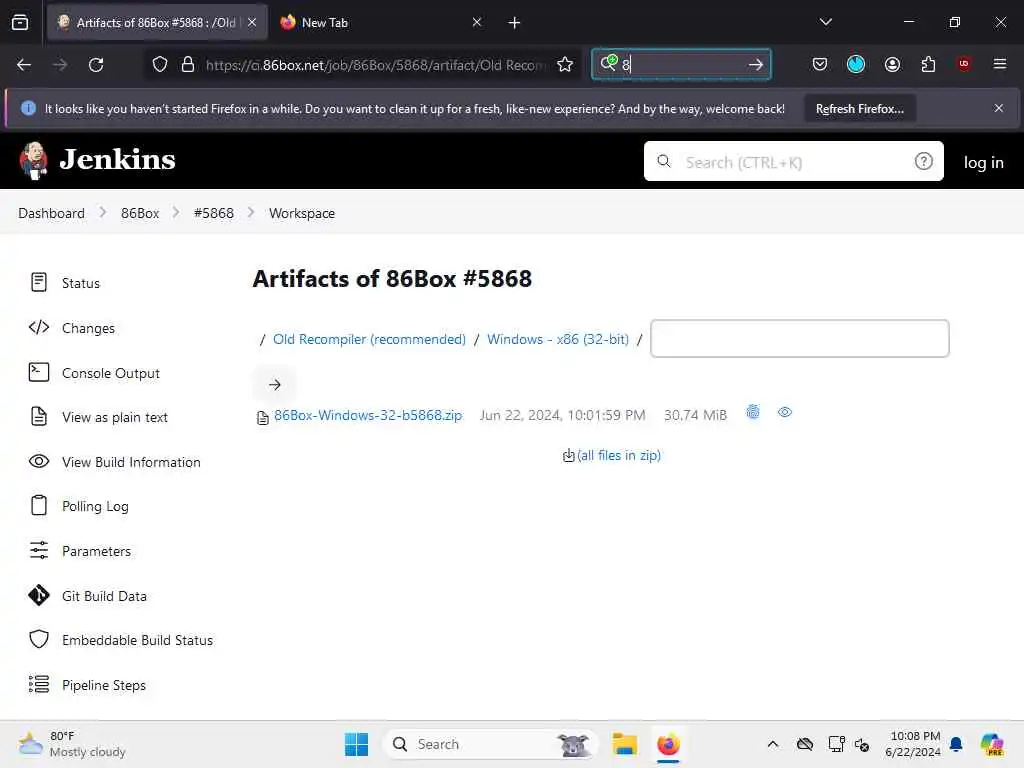Reload the current page
Screen dimensions: 1024x768
pos(96,65)
